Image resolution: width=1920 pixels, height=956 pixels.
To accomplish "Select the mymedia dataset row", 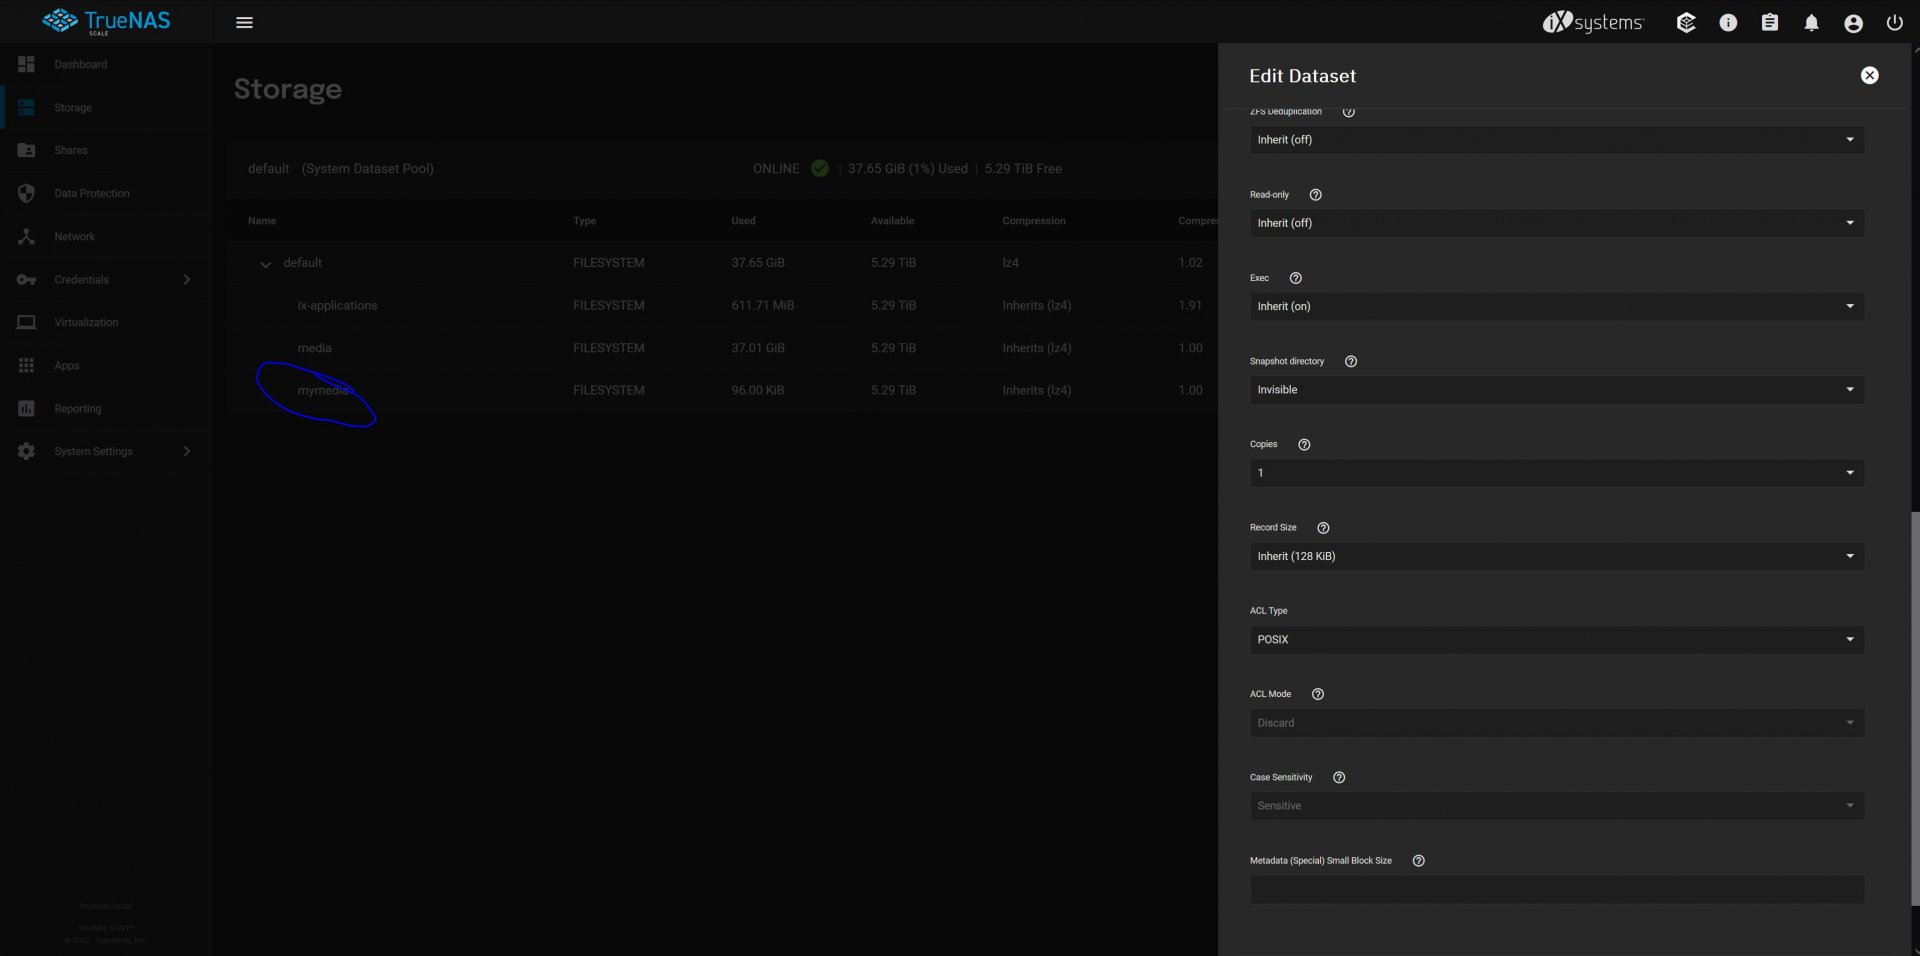I will pos(721,390).
